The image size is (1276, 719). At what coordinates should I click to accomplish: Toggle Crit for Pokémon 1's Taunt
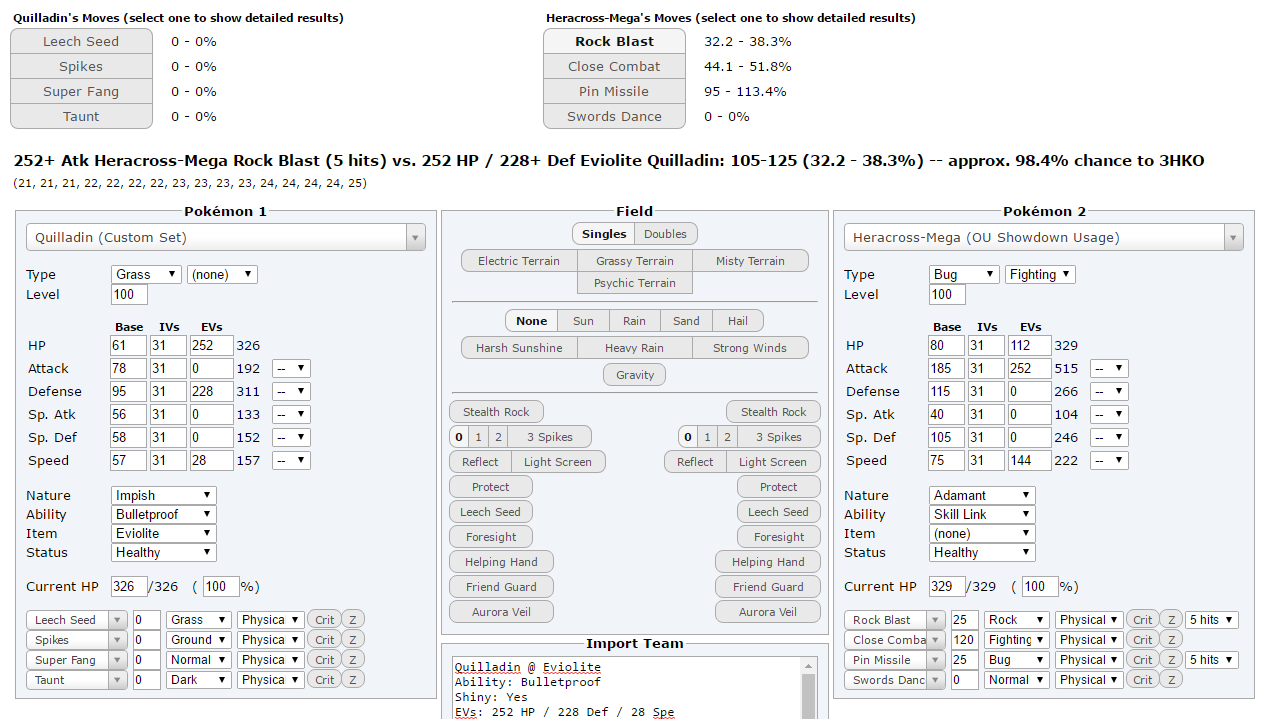point(324,680)
